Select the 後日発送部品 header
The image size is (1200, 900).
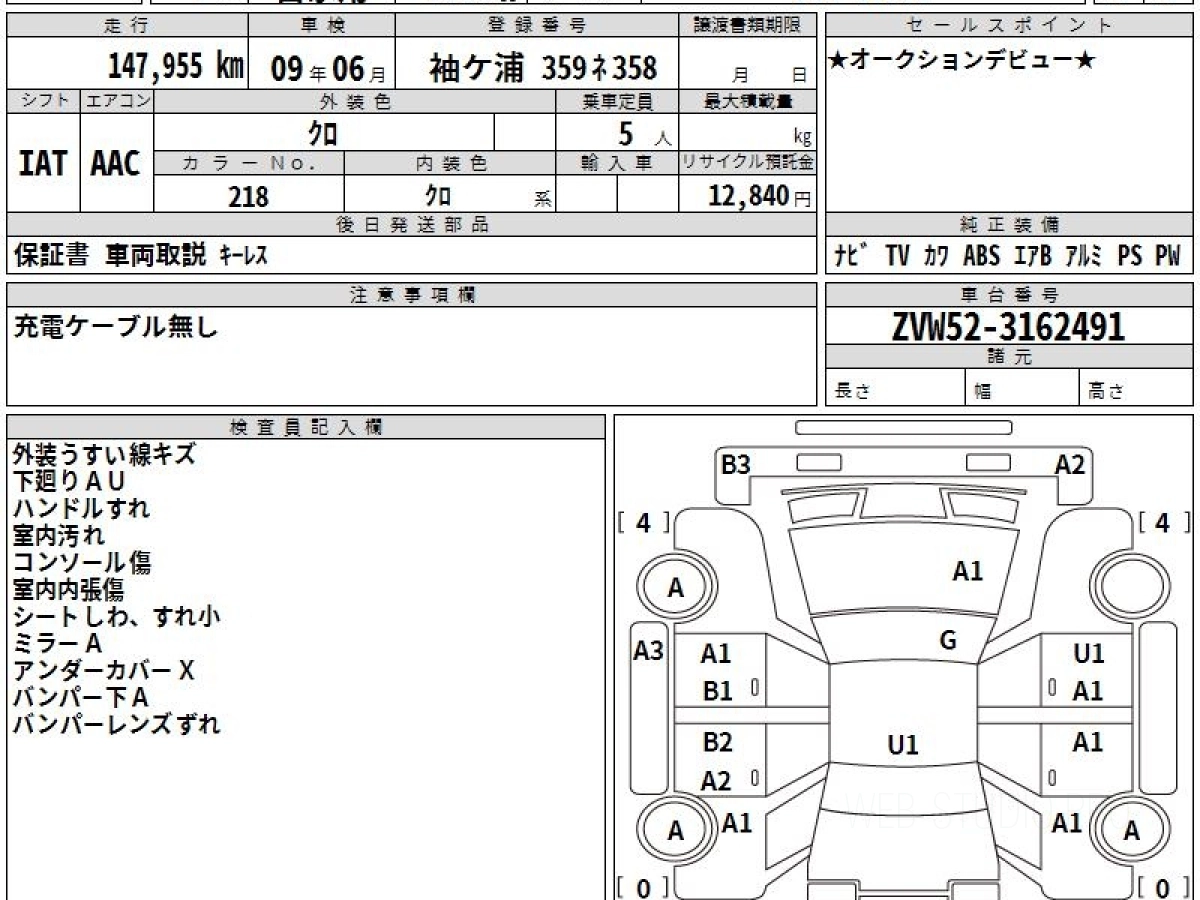pos(412,225)
